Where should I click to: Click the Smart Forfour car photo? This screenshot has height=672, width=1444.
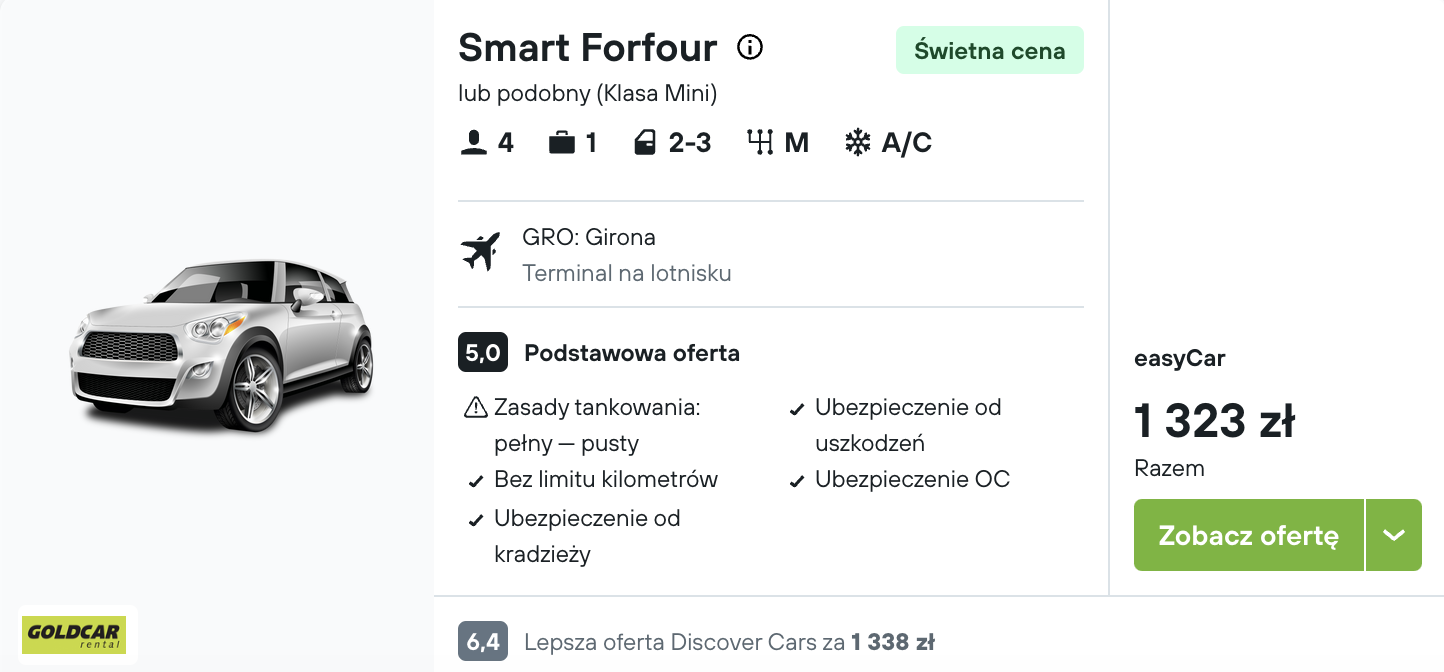222,350
